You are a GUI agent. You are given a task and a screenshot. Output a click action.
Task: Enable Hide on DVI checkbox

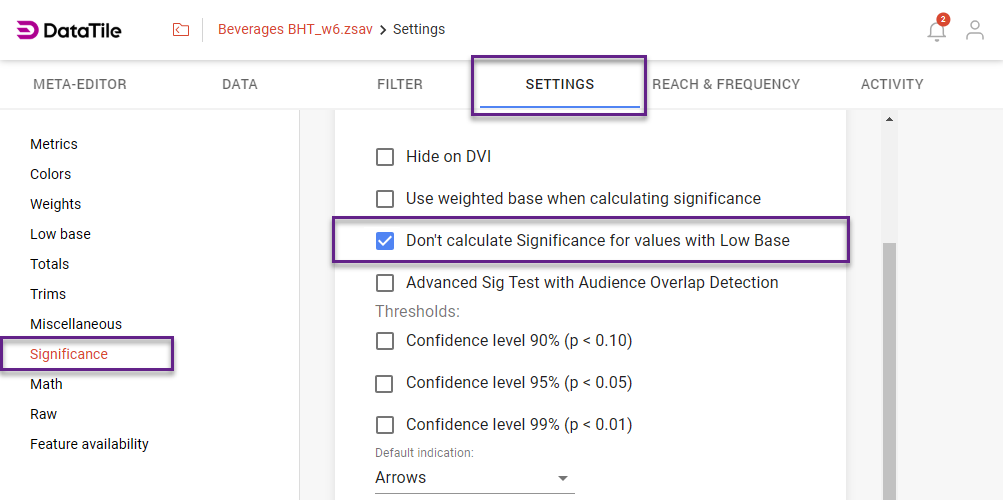pyautogui.click(x=385, y=157)
